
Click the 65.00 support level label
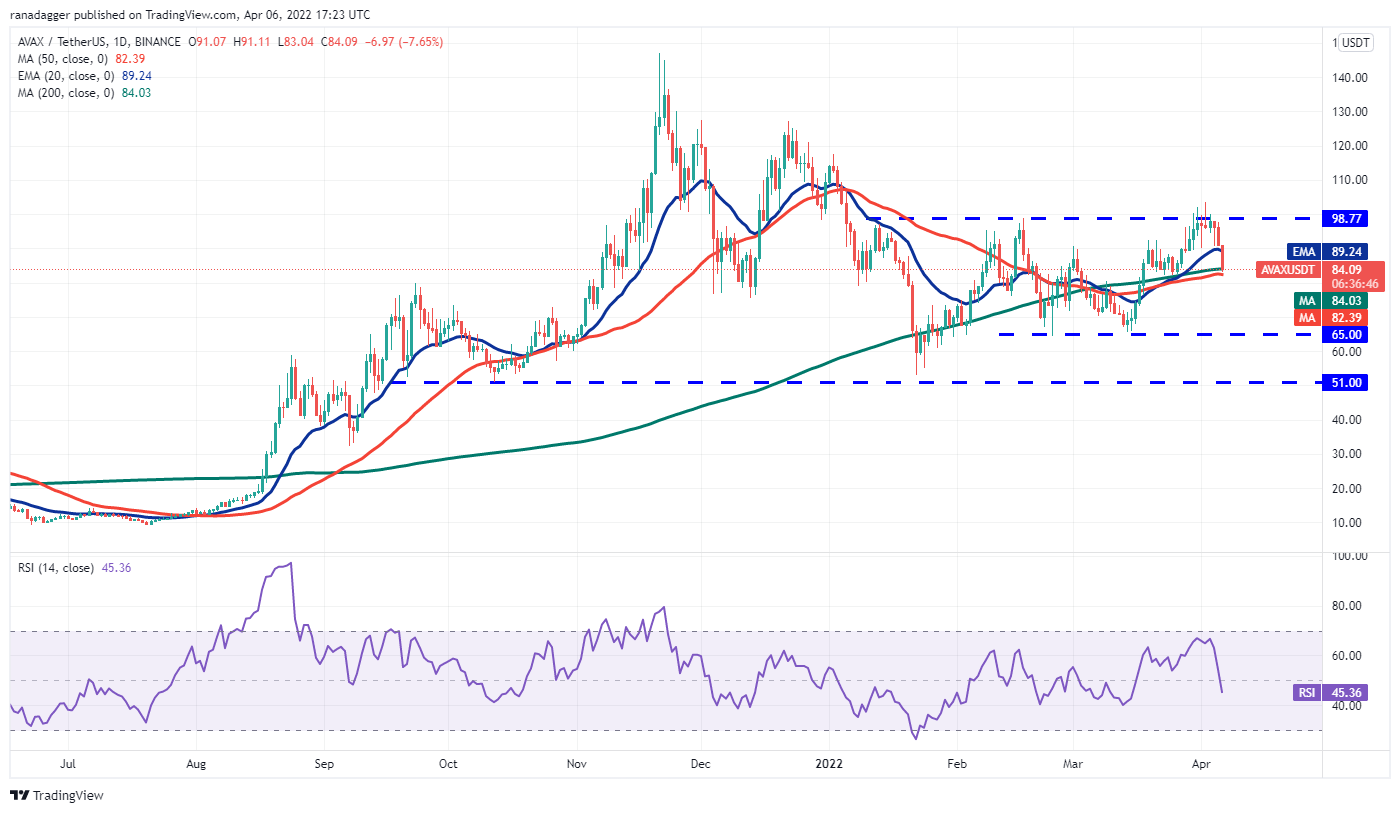(1342, 334)
